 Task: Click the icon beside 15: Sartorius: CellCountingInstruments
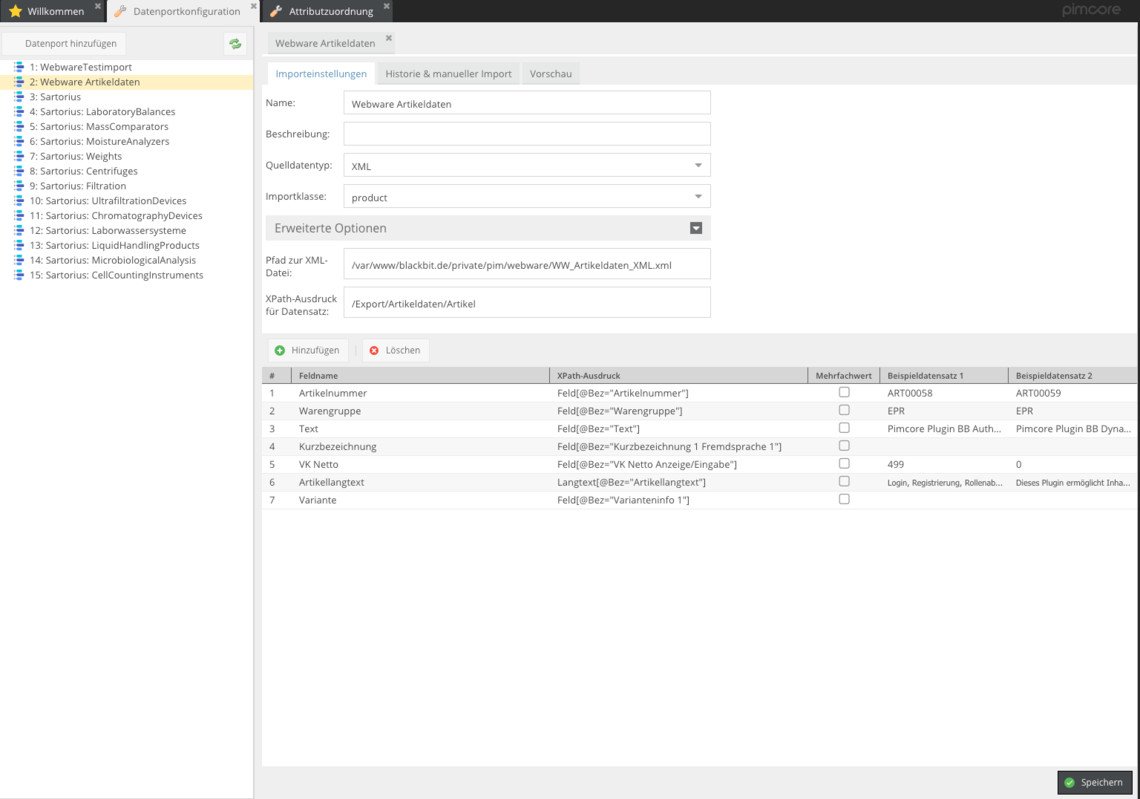click(20, 275)
